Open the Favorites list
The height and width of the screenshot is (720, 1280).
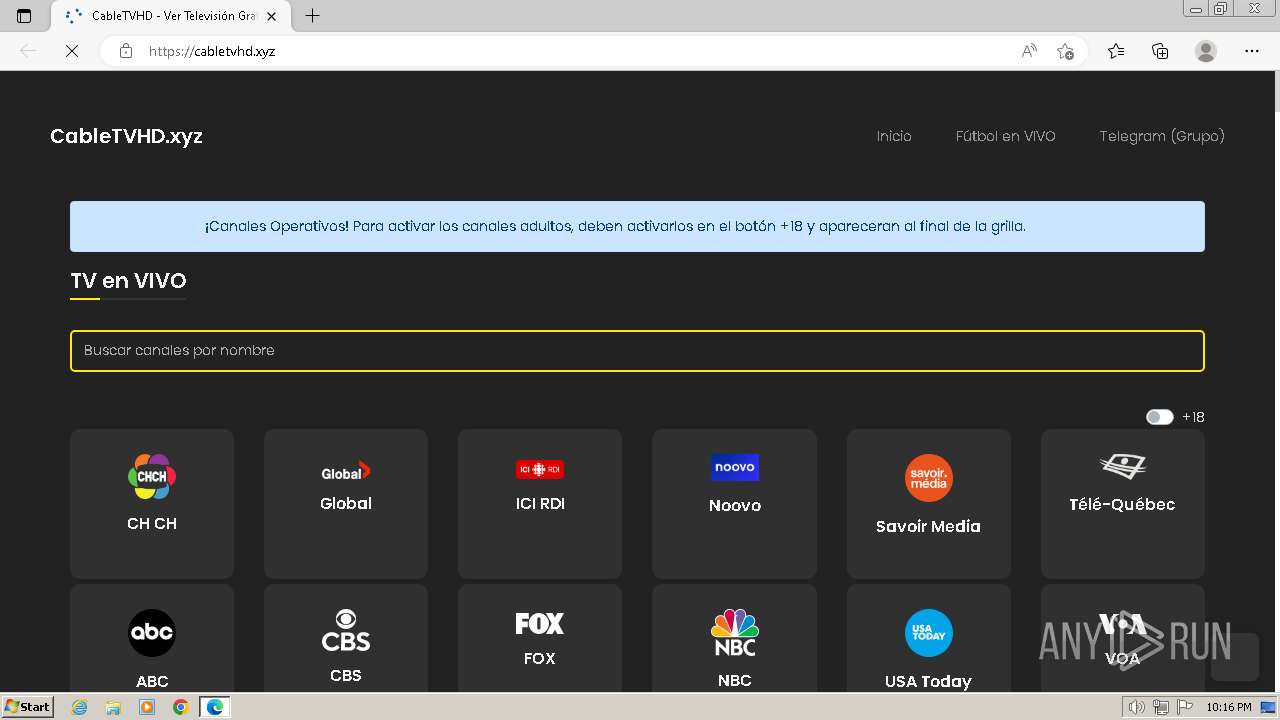point(1116,51)
